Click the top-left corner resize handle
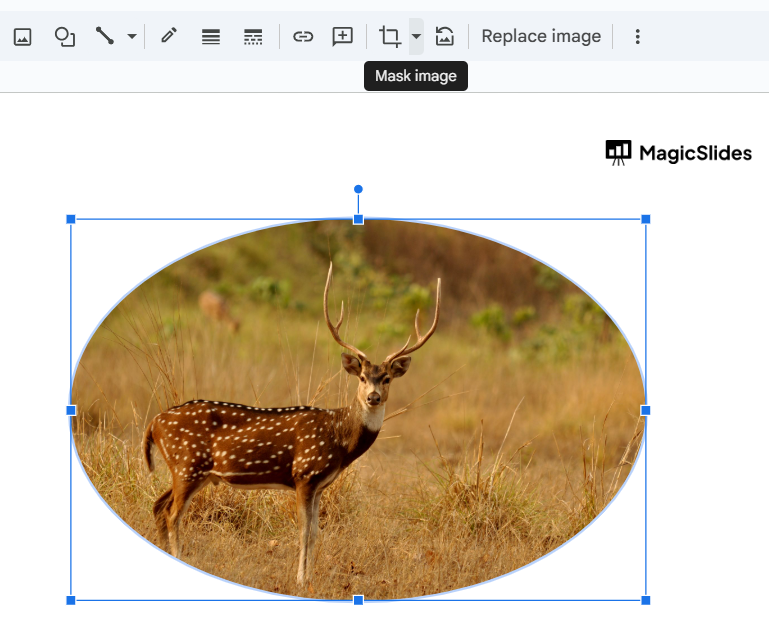 (x=71, y=219)
